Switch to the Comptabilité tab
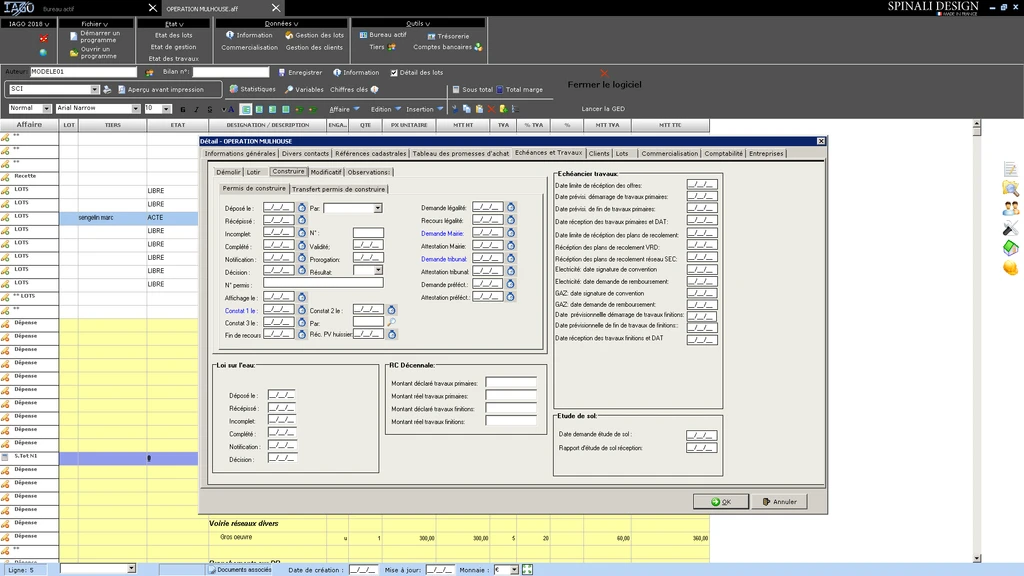This screenshot has height=576, width=1024. pos(722,153)
